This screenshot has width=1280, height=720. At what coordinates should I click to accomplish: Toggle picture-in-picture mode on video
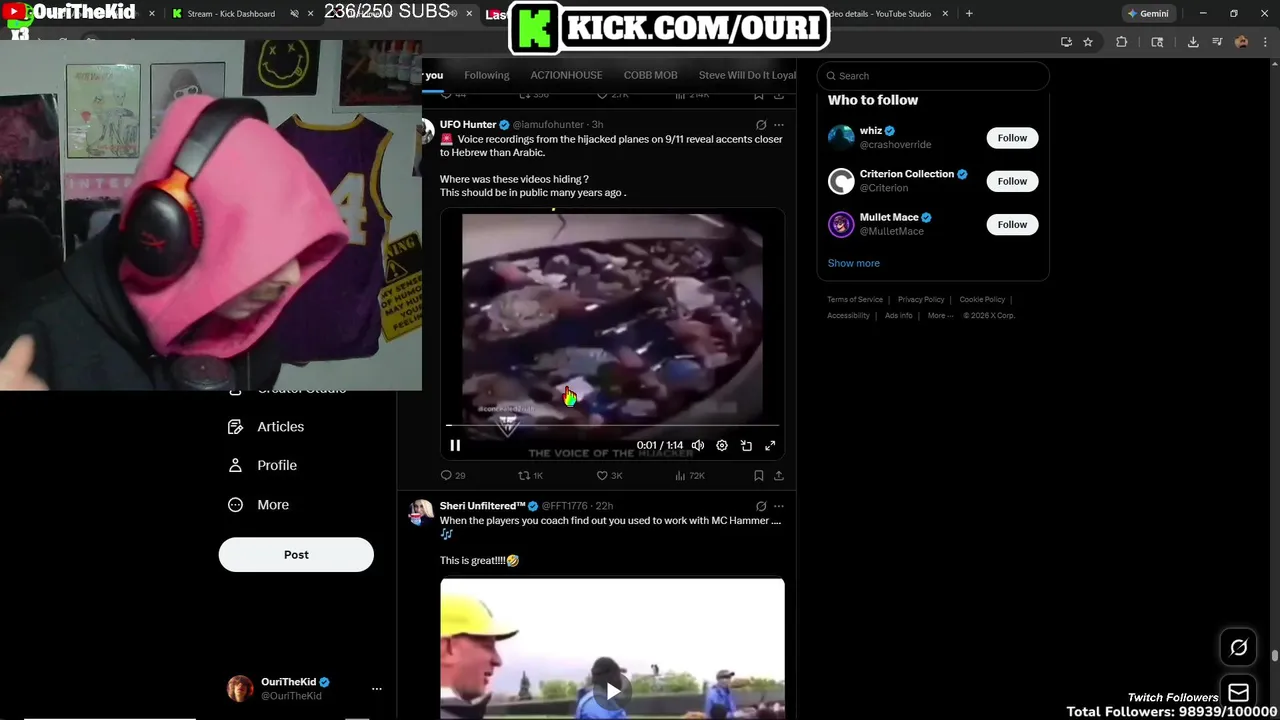[746, 446]
